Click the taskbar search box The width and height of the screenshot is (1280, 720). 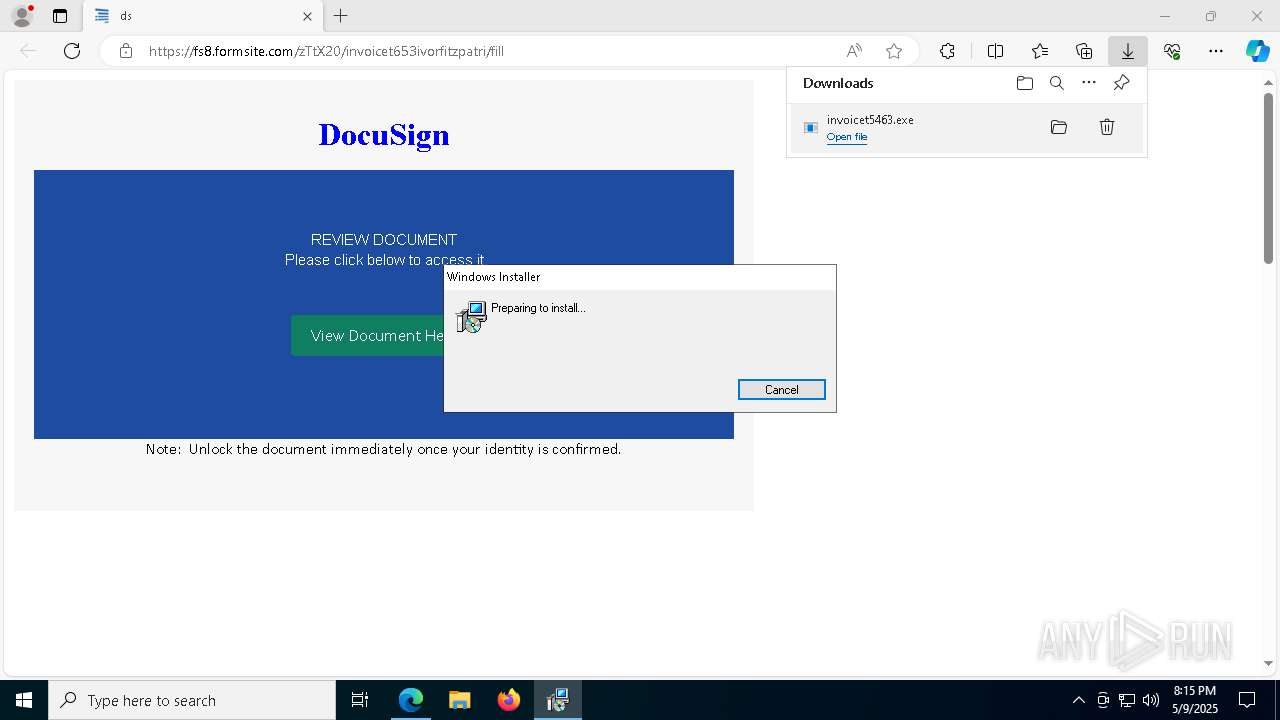click(x=192, y=700)
